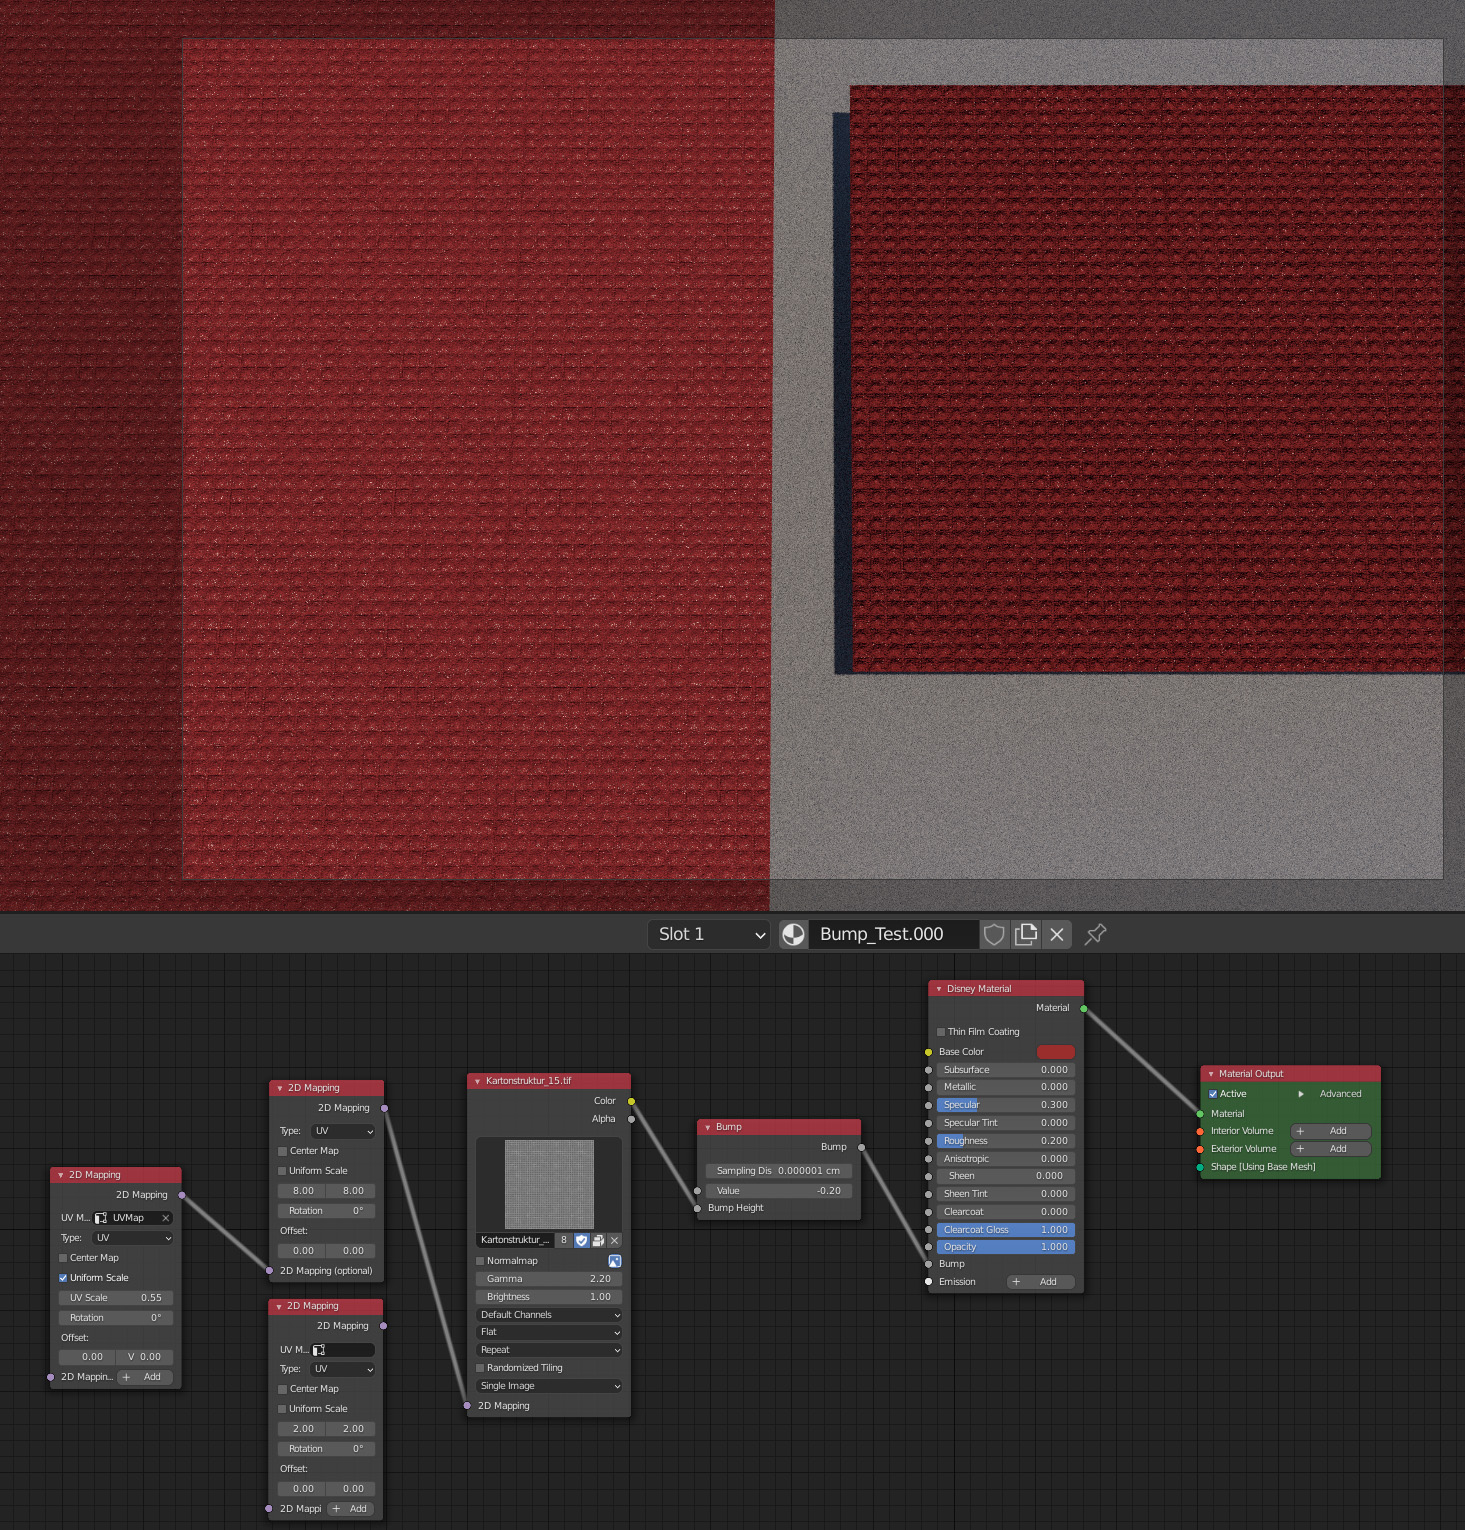Image resolution: width=1465 pixels, height=1530 pixels.
Task: Click the blue image icon beside Normalmap
Action: pyautogui.click(x=614, y=1261)
